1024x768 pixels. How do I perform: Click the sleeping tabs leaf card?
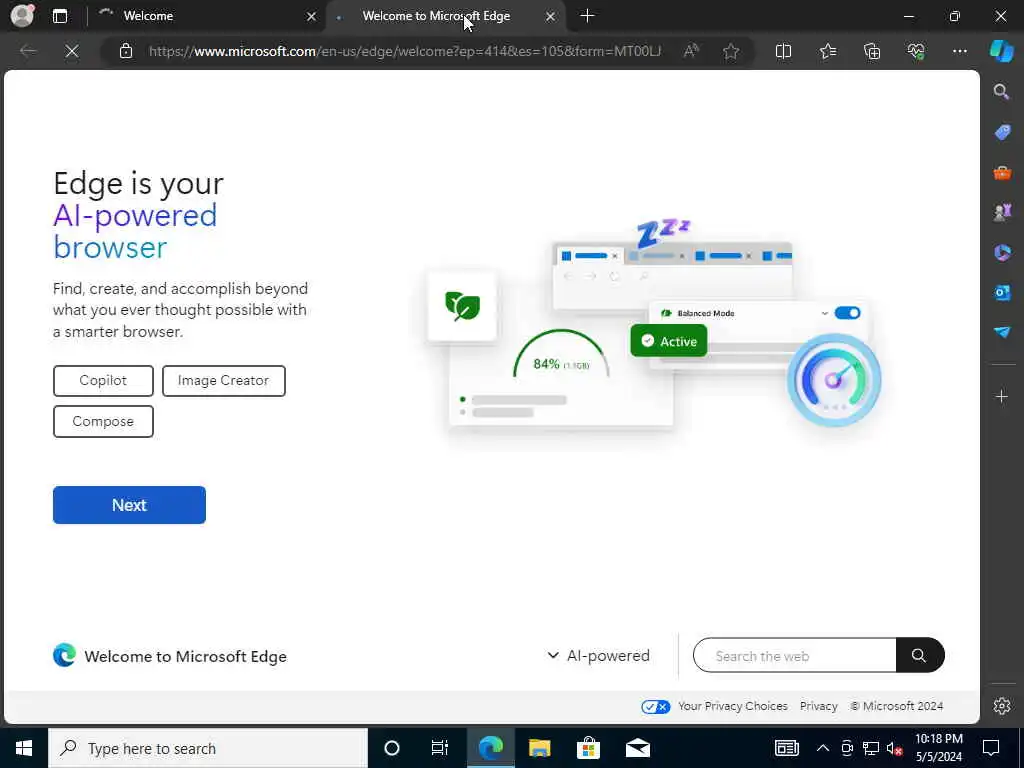click(x=462, y=306)
